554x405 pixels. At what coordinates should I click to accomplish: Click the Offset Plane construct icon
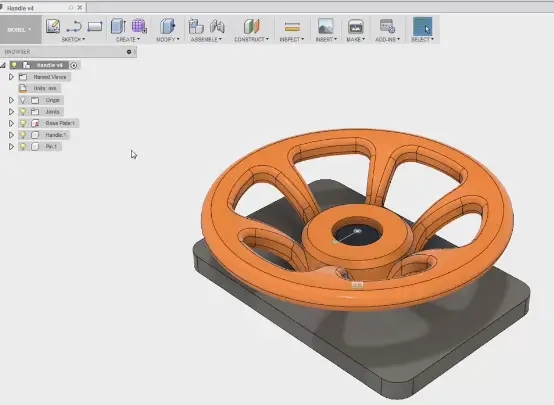point(251,27)
